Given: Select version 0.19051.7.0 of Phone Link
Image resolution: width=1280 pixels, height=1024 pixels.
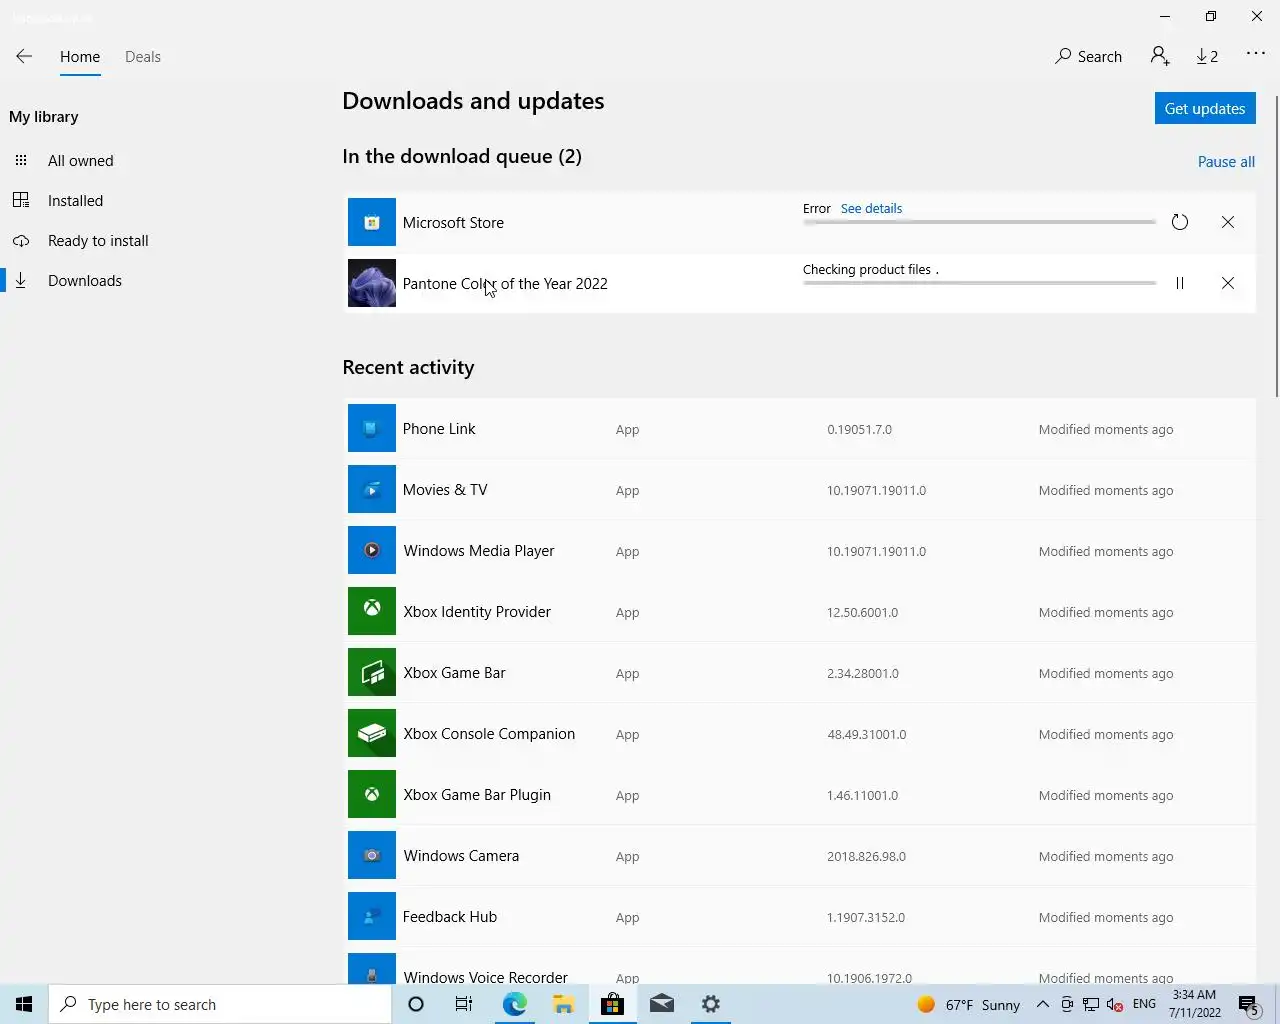Looking at the screenshot, I should coord(859,430).
